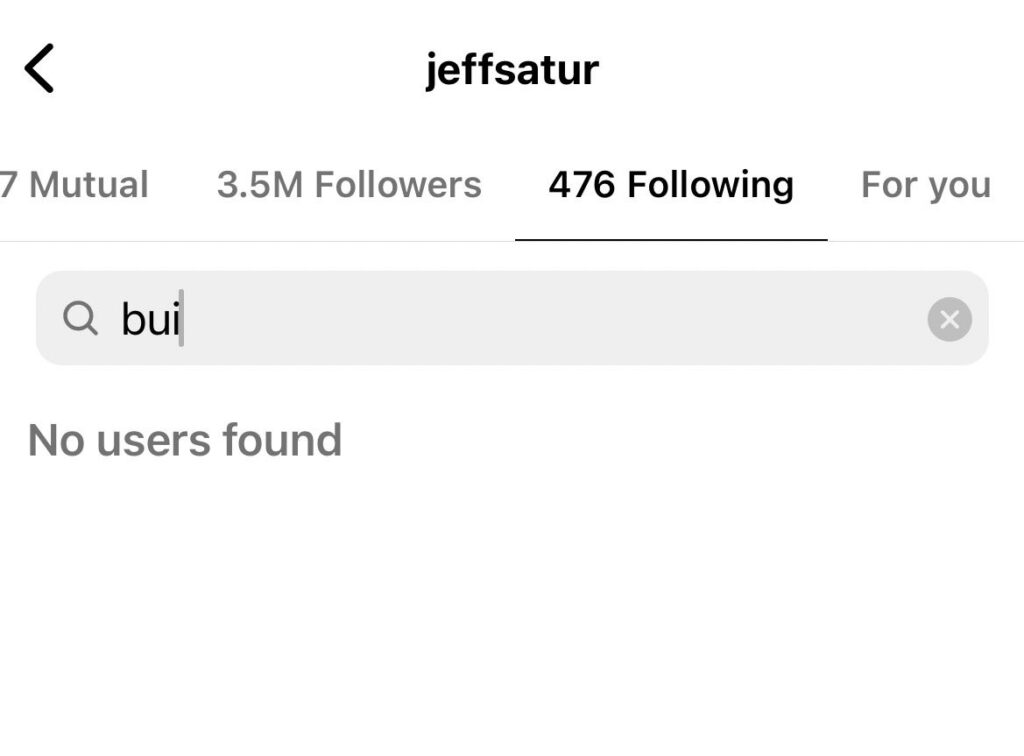Viewport: 1024px width, 756px height.
Task: Click the "476" following count
Action: pyautogui.click(x=582, y=185)
